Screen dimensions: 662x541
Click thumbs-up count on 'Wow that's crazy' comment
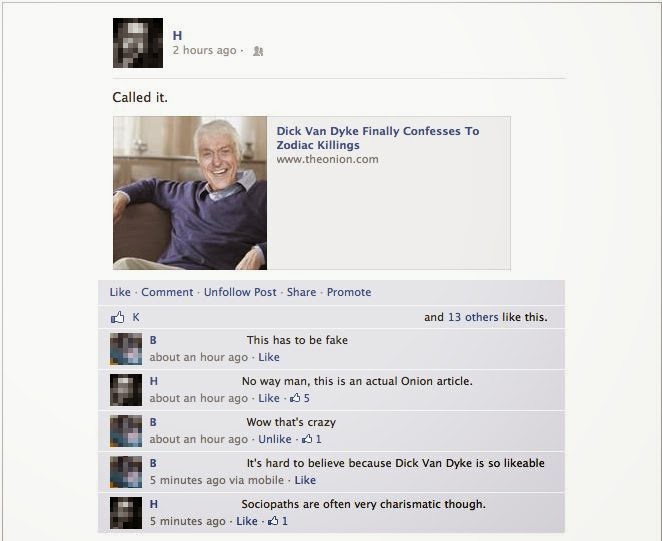(x=312, y=439)
